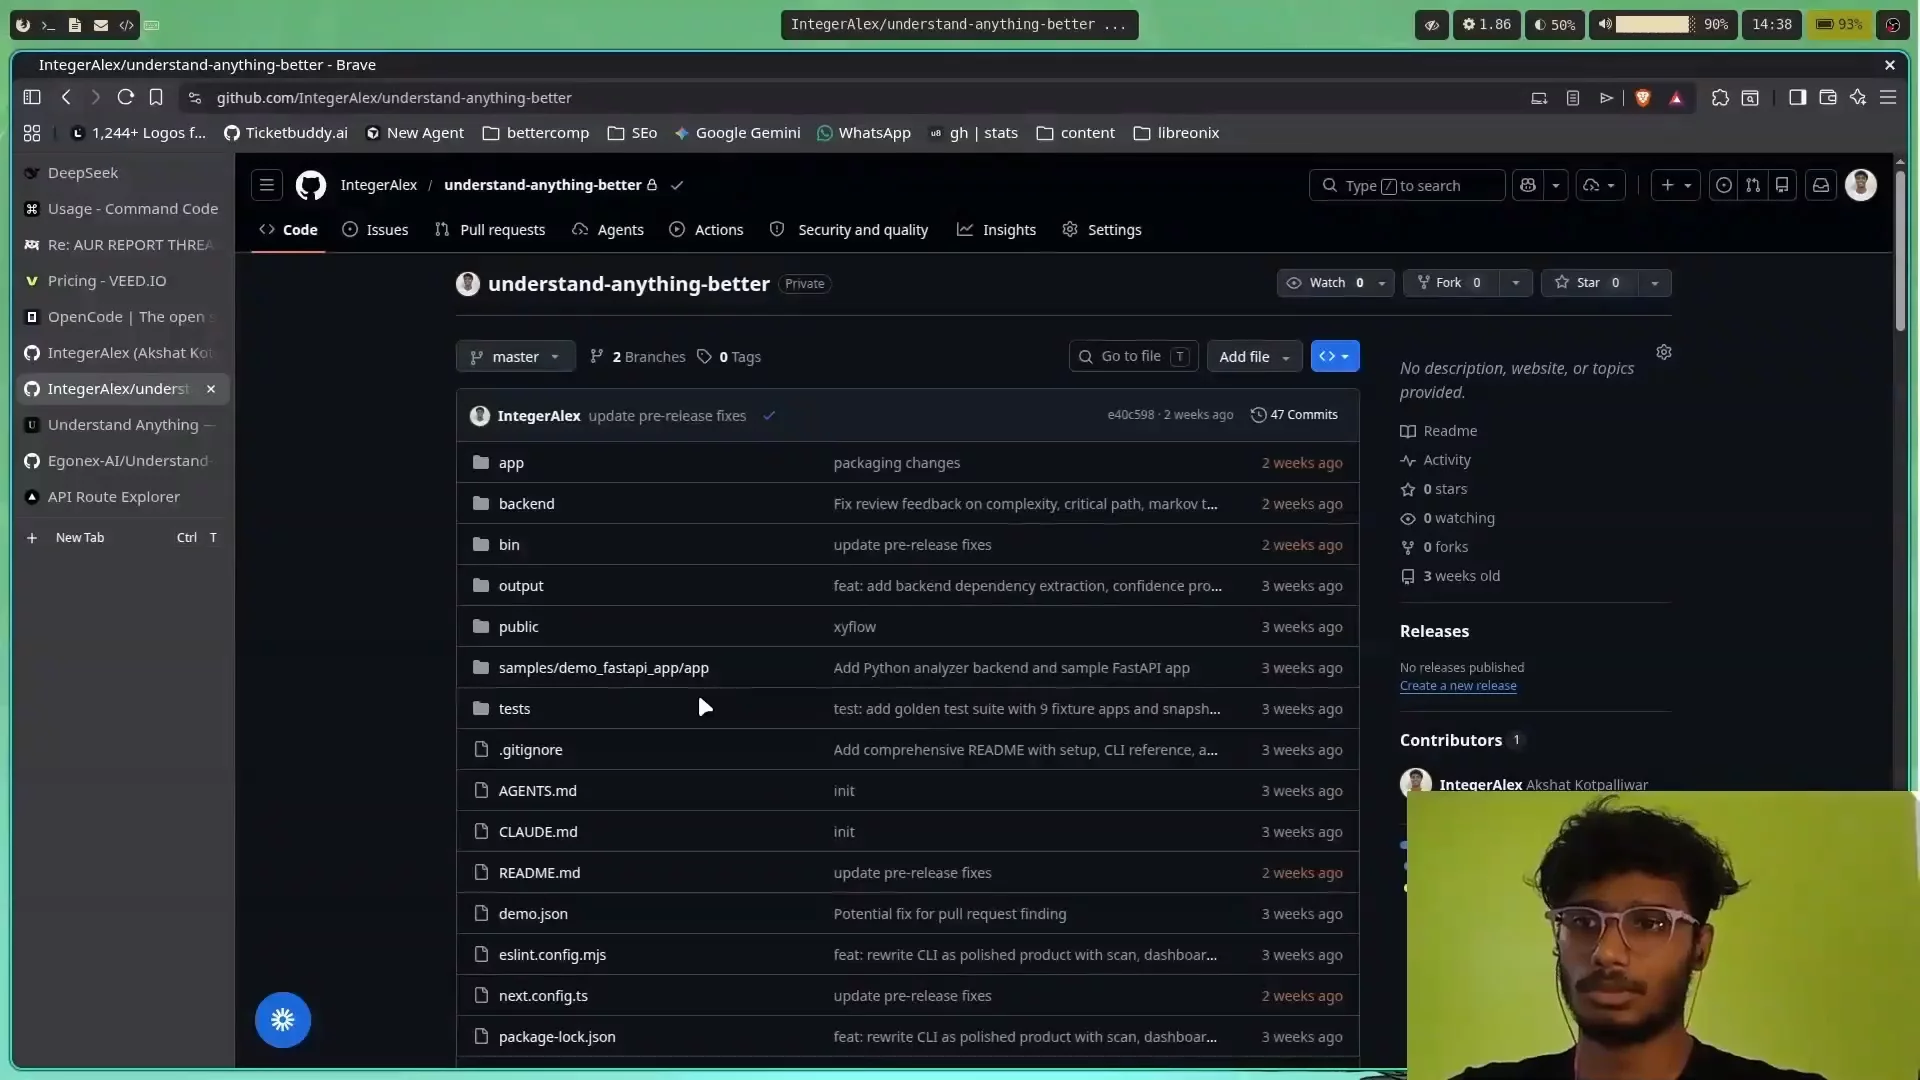This screenshot has height=1080, width=1920.
Task: Open the battery 93% indicator
Action: [x=1838, y=25]
